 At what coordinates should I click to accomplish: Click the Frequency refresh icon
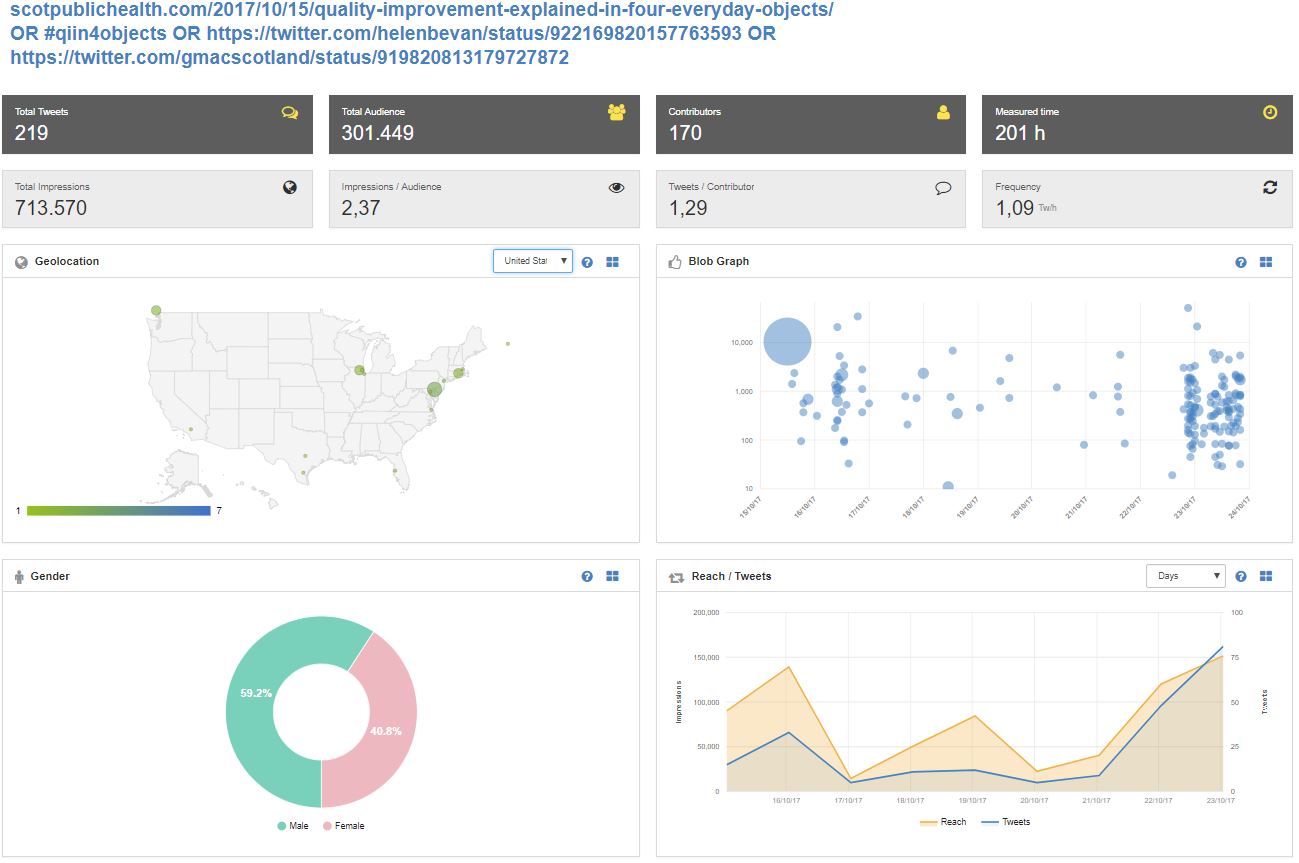pos(1270,187)
